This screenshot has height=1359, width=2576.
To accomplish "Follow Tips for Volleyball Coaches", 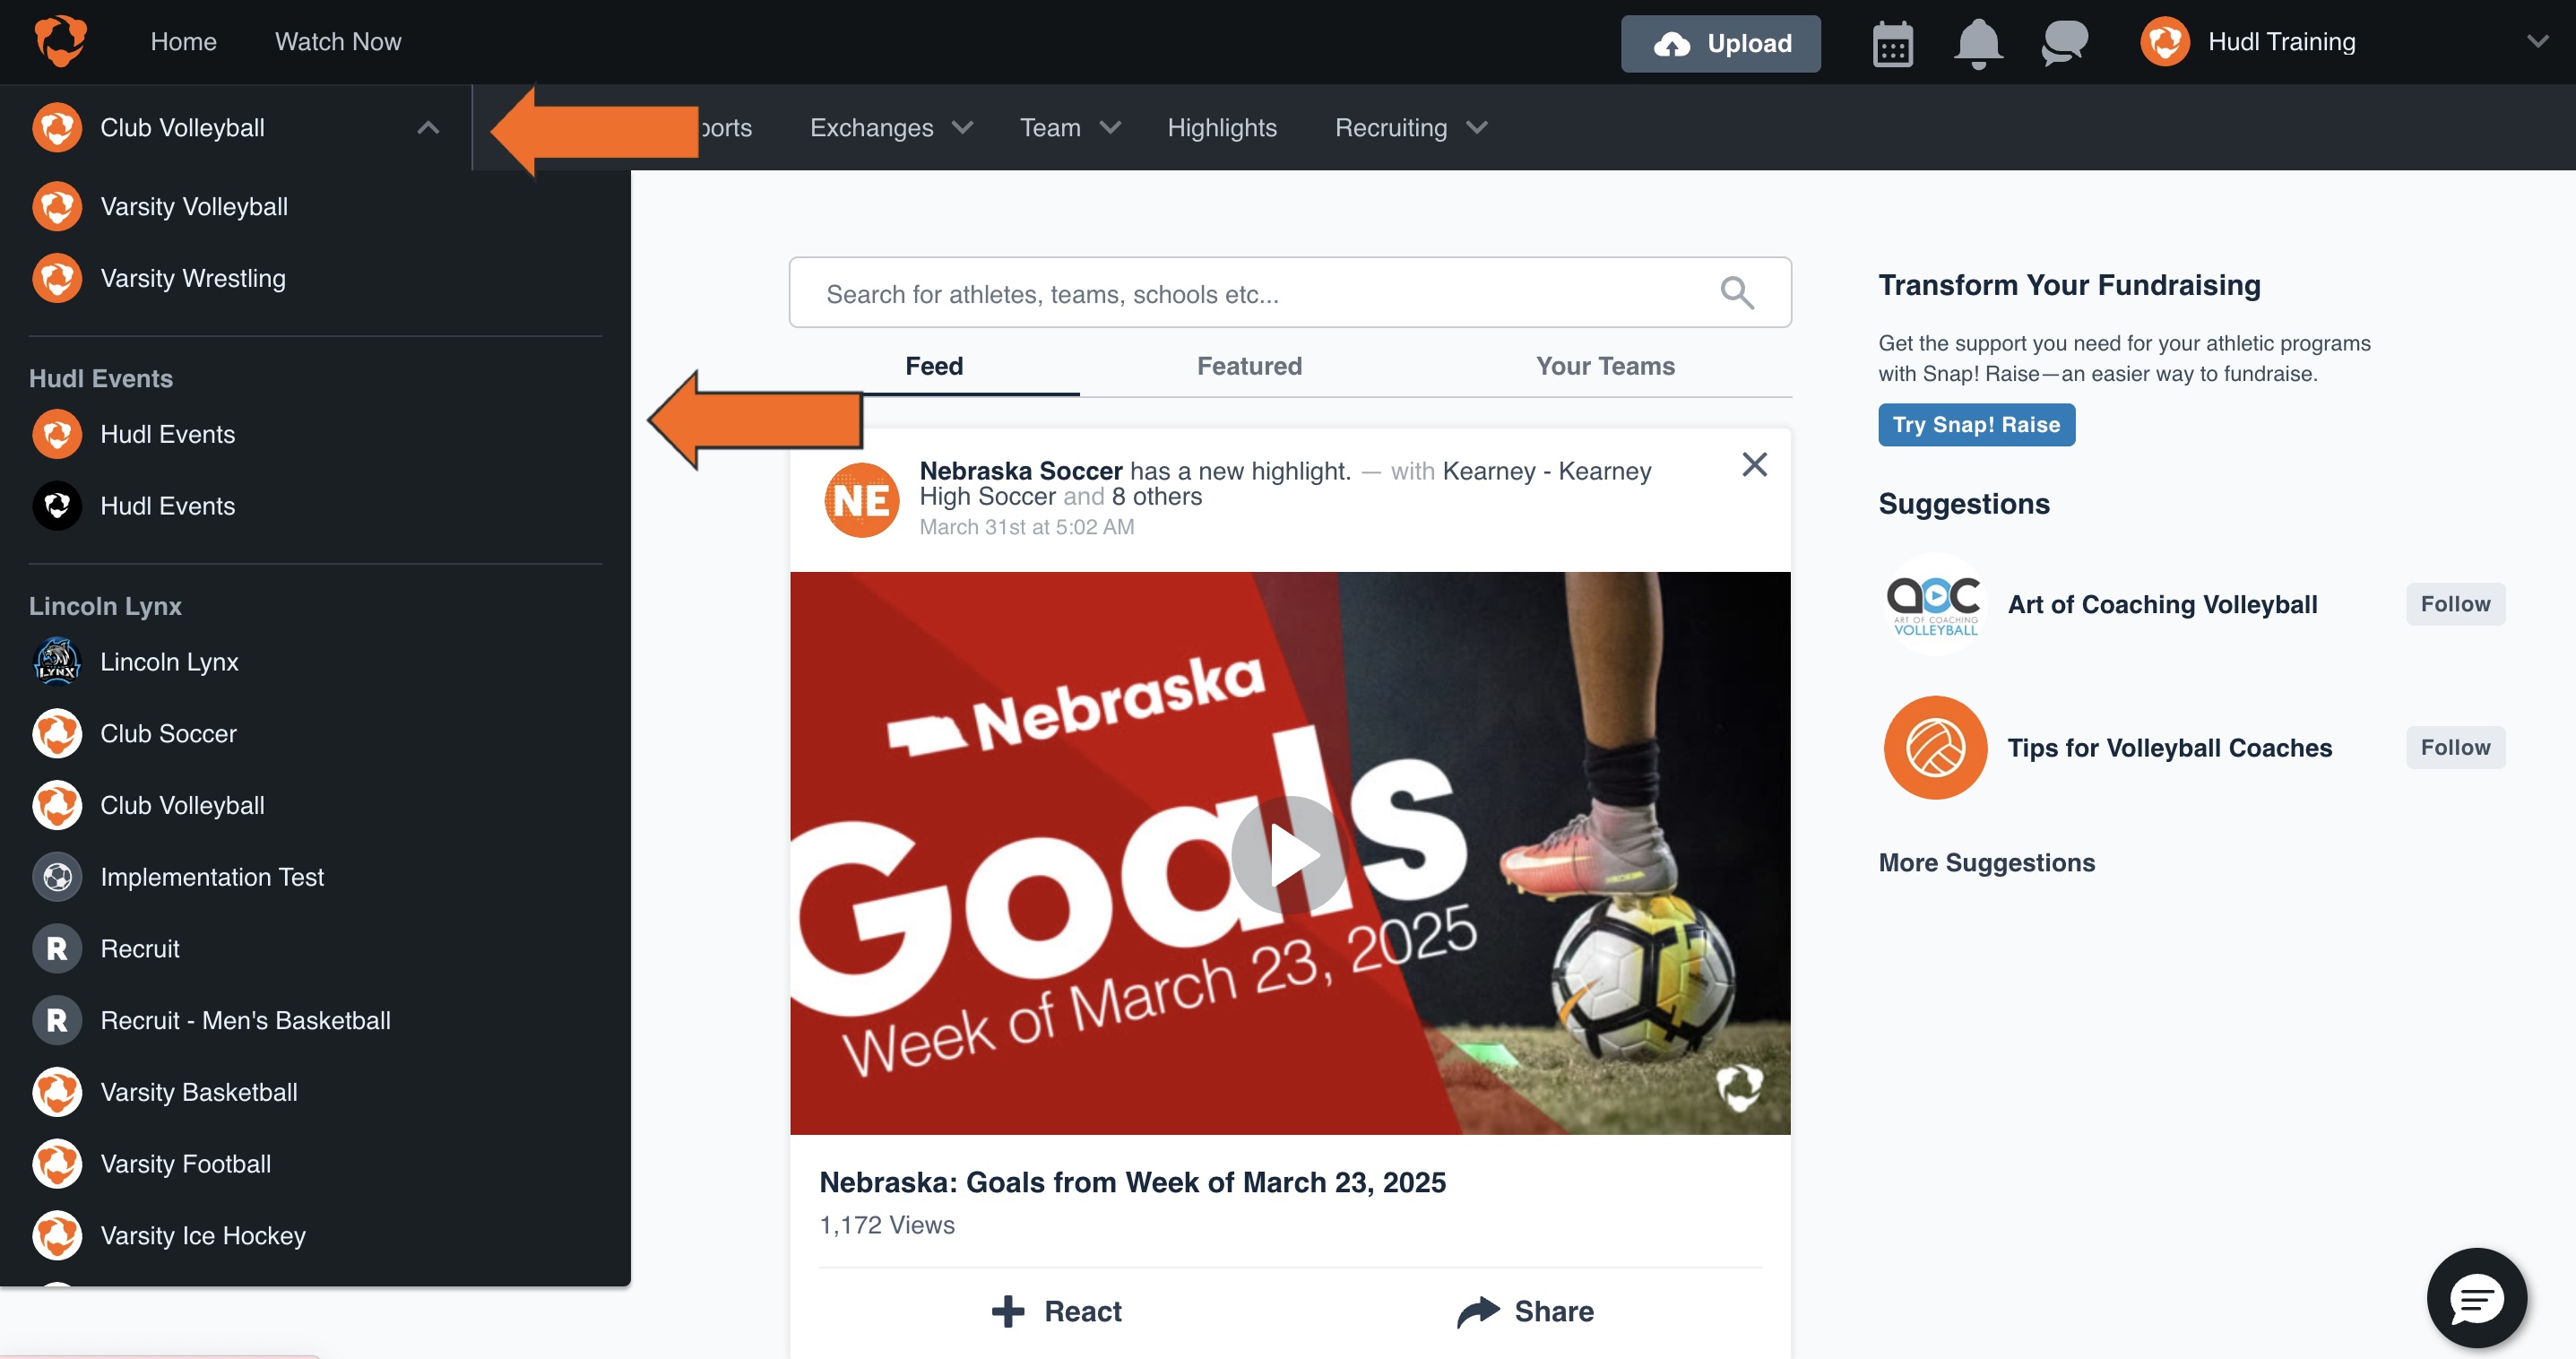I will point(2456,747).
